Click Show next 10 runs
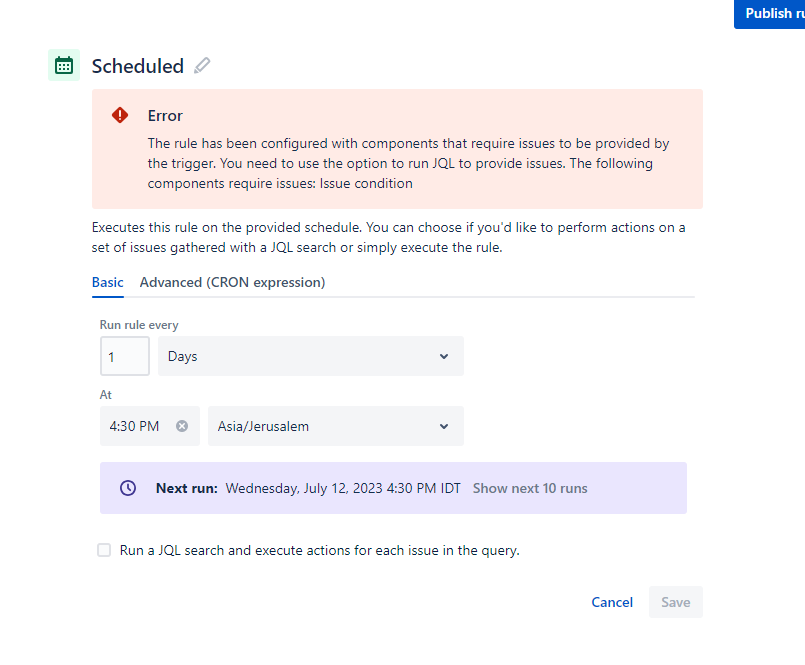The image size is (805, 665). [529, 488]
